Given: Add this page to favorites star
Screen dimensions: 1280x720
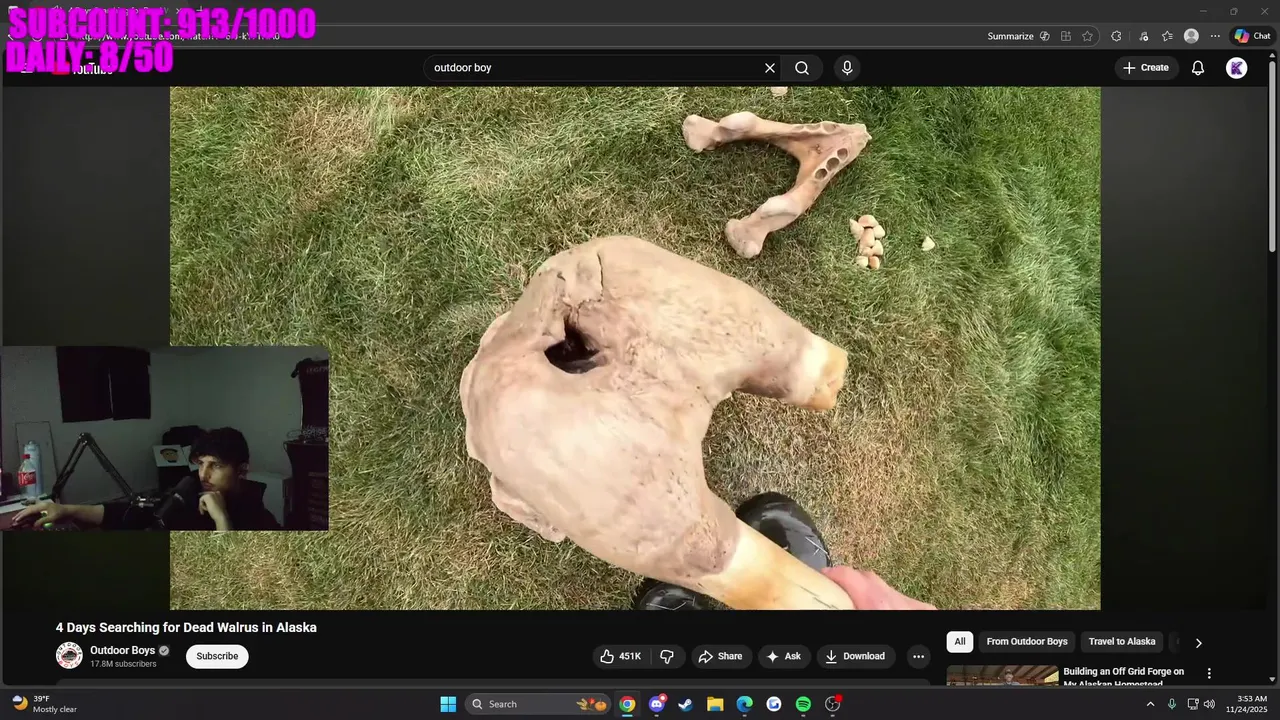Looking at the screenshot, I should click(1087, 36).
